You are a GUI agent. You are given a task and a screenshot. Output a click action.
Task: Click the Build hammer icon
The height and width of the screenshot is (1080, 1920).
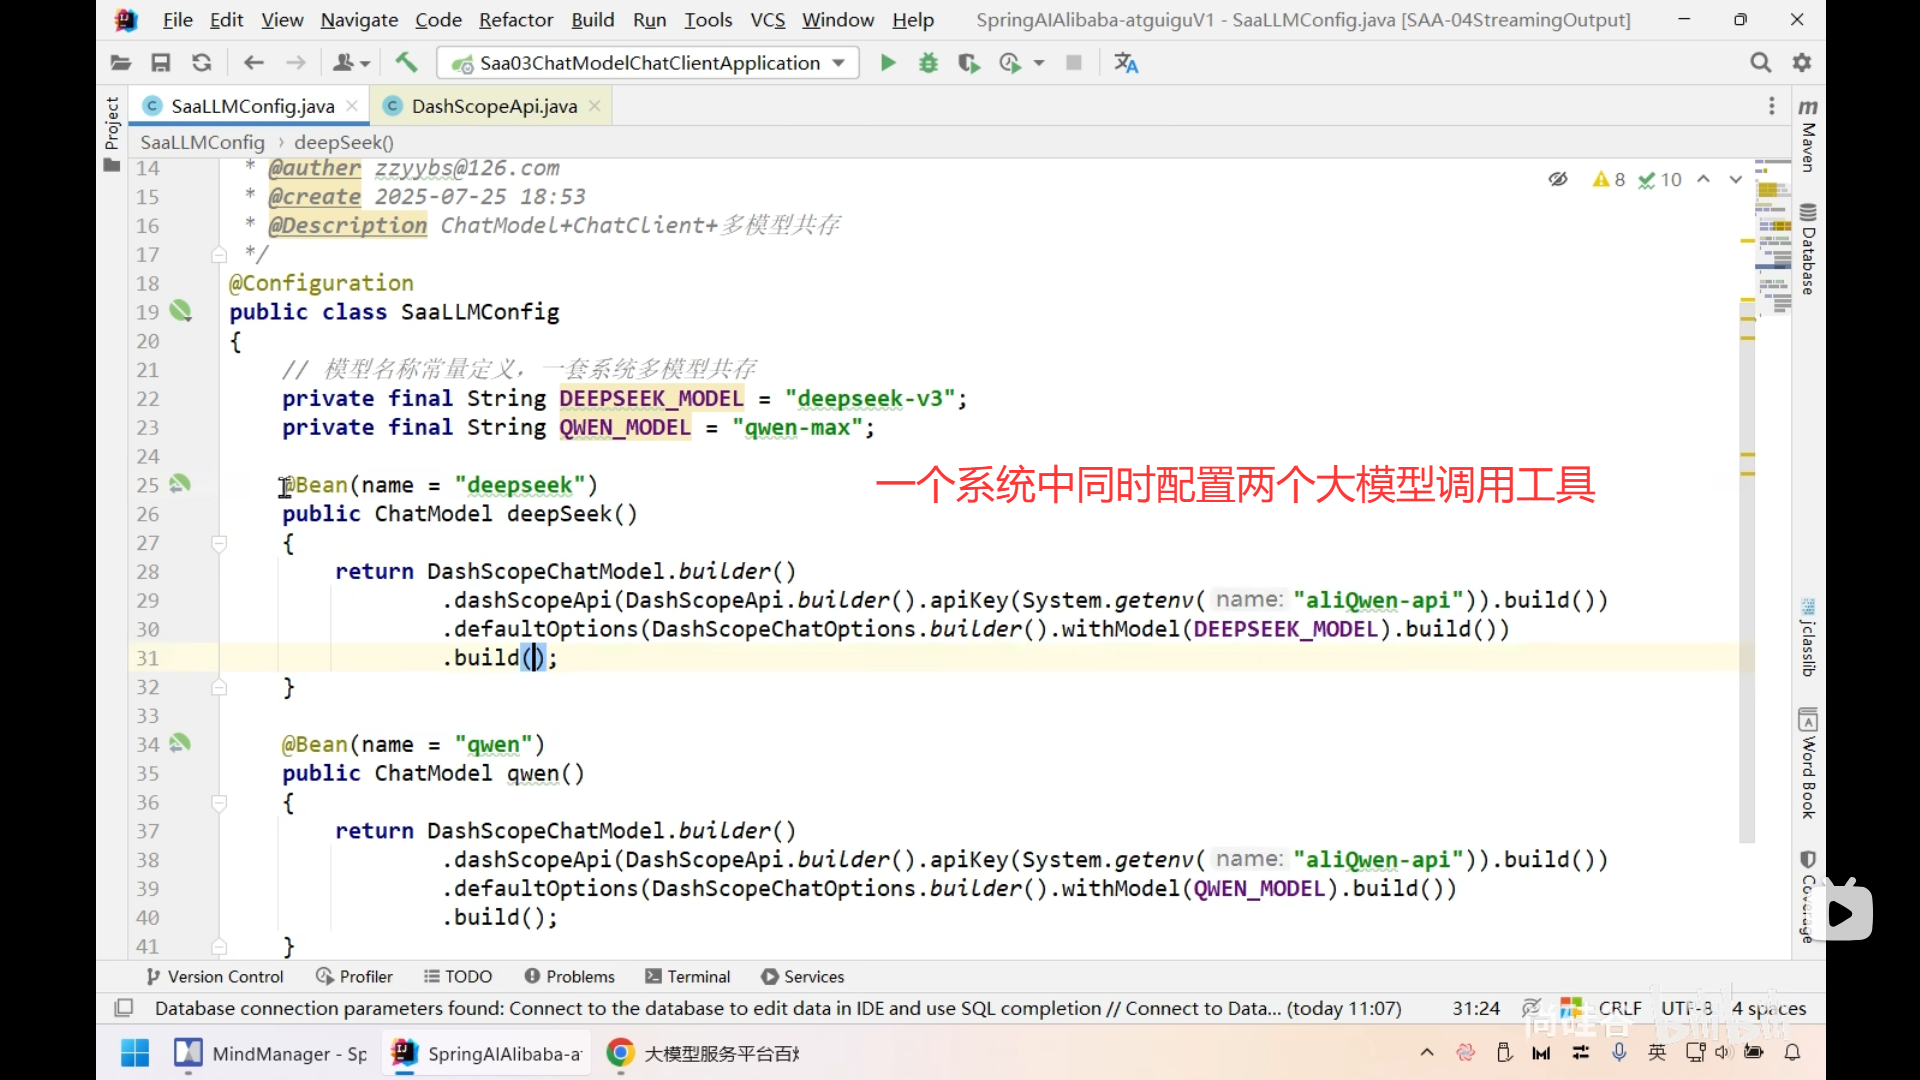pos(406,63)
